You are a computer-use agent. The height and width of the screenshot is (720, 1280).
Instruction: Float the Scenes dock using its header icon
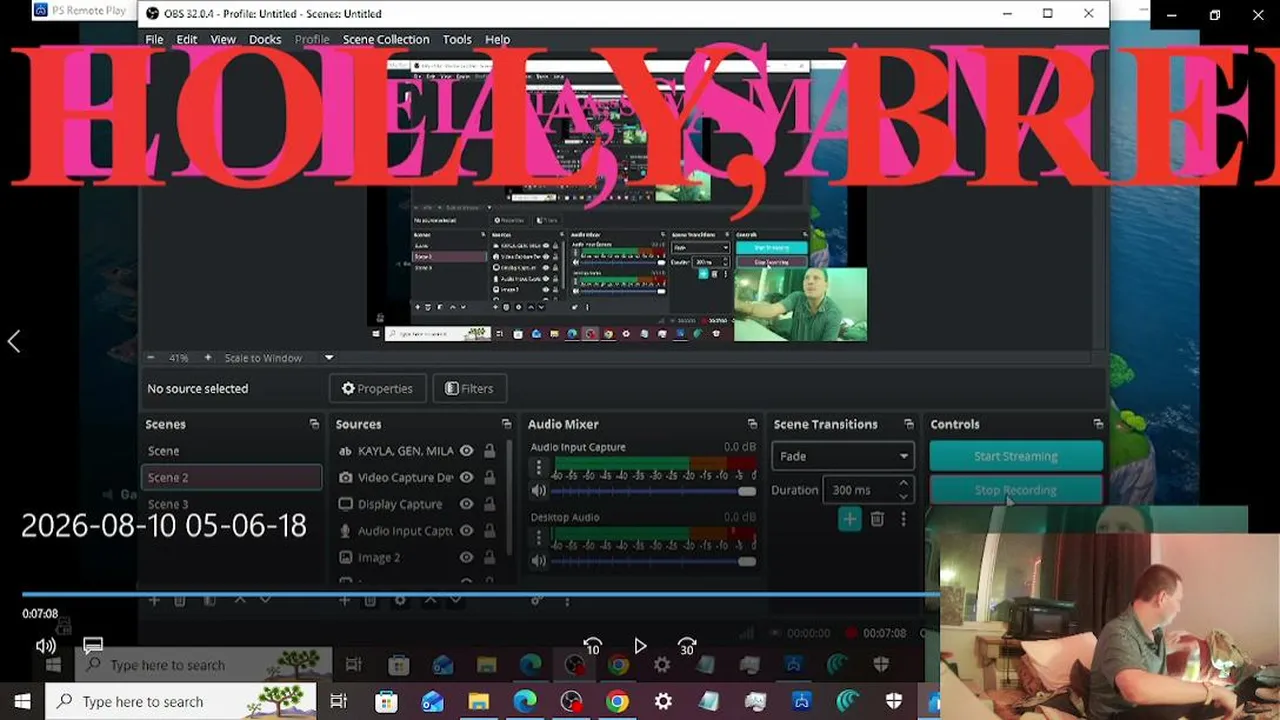point(314,424)
